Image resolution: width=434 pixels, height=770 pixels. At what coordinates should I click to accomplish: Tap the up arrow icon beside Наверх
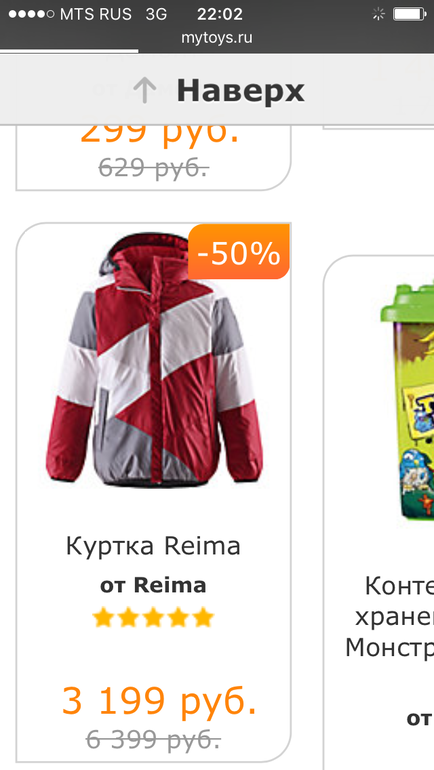tap(144, 91)
